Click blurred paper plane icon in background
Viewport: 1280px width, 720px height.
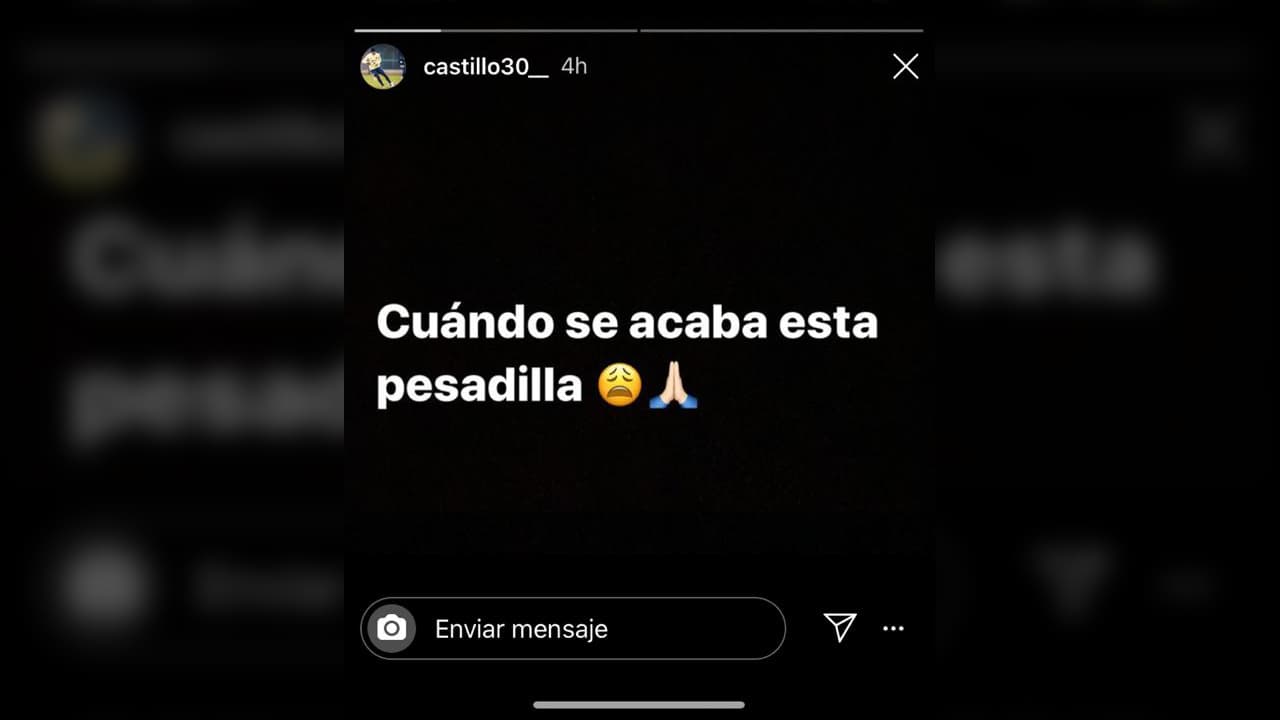[x=1072, y=580]
